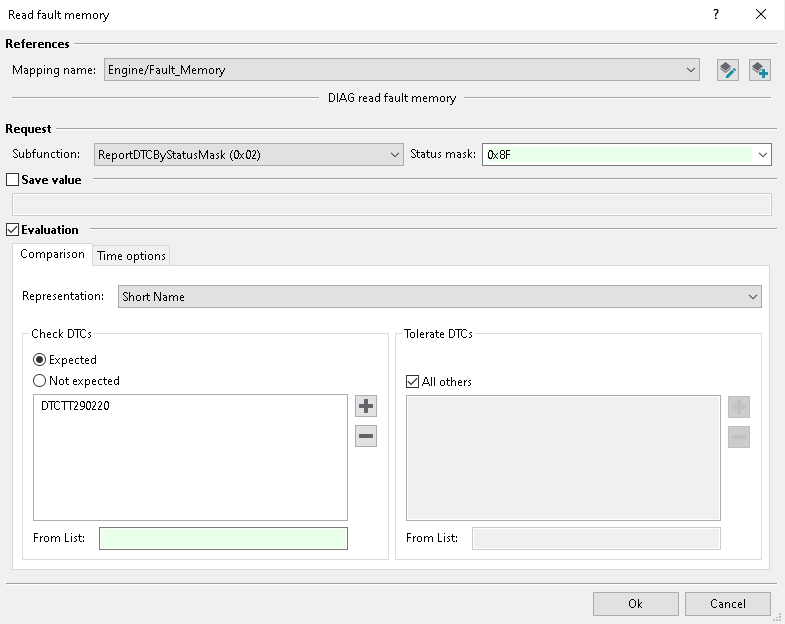Click the Tolerate DTCs list box
This screenshot has width=785, height=624.
563,458
